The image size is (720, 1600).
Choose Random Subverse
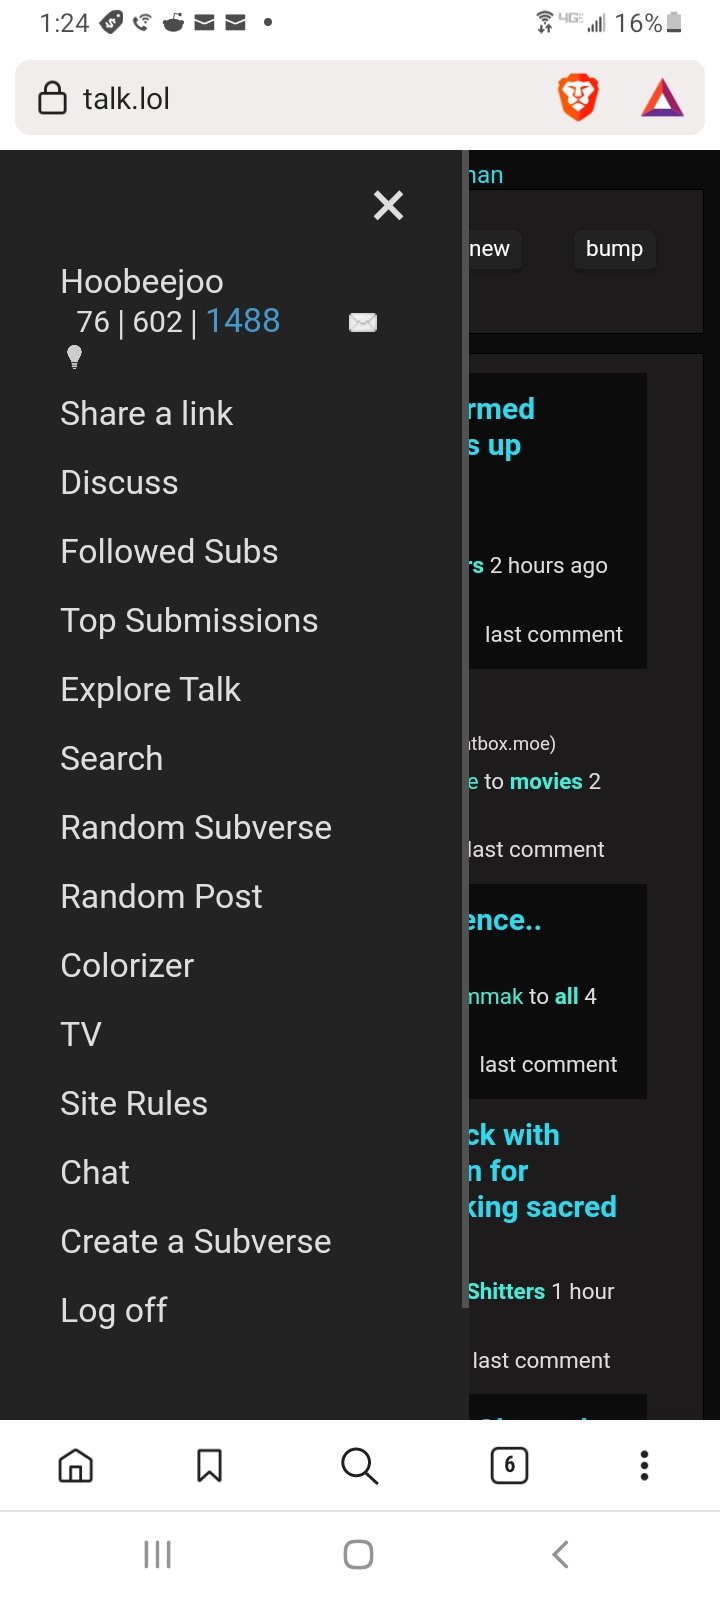(196, 827)
